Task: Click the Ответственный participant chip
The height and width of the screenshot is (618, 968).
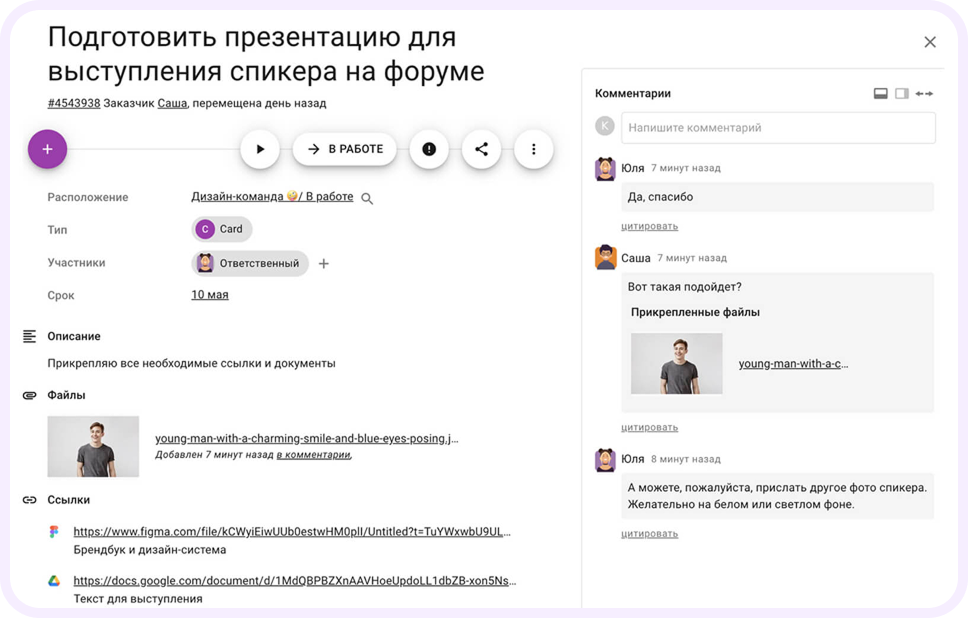Action: [249, 264]
